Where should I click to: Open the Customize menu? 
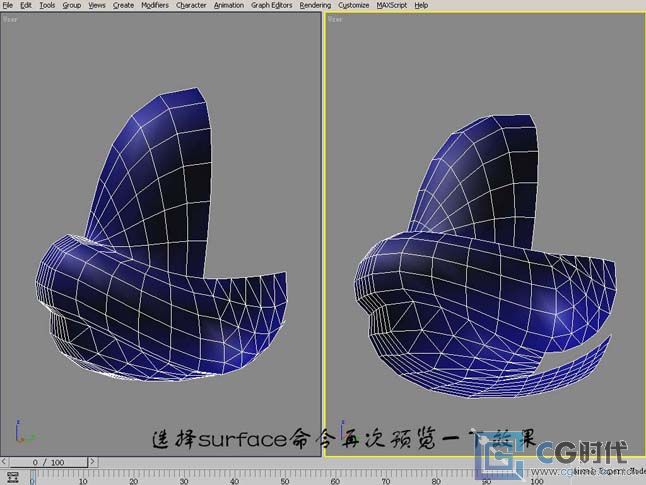353,5
